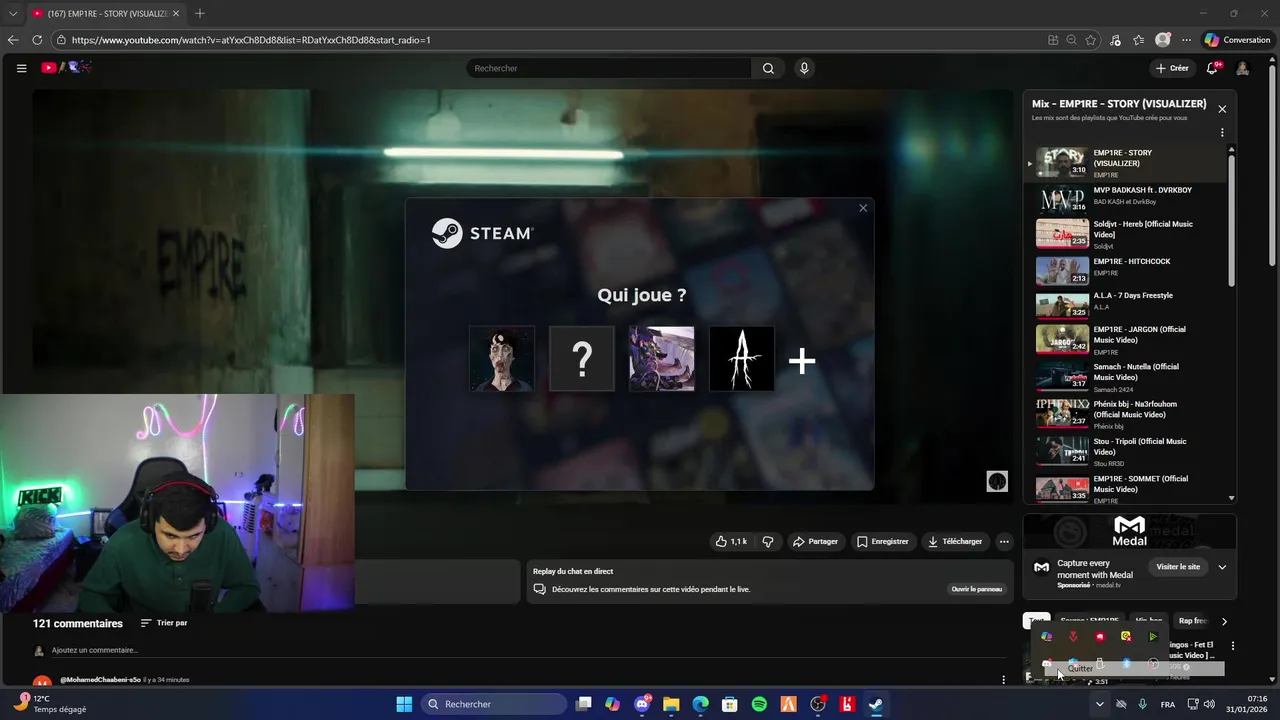Select the bicycle photo Steam profile

(662, 359)
